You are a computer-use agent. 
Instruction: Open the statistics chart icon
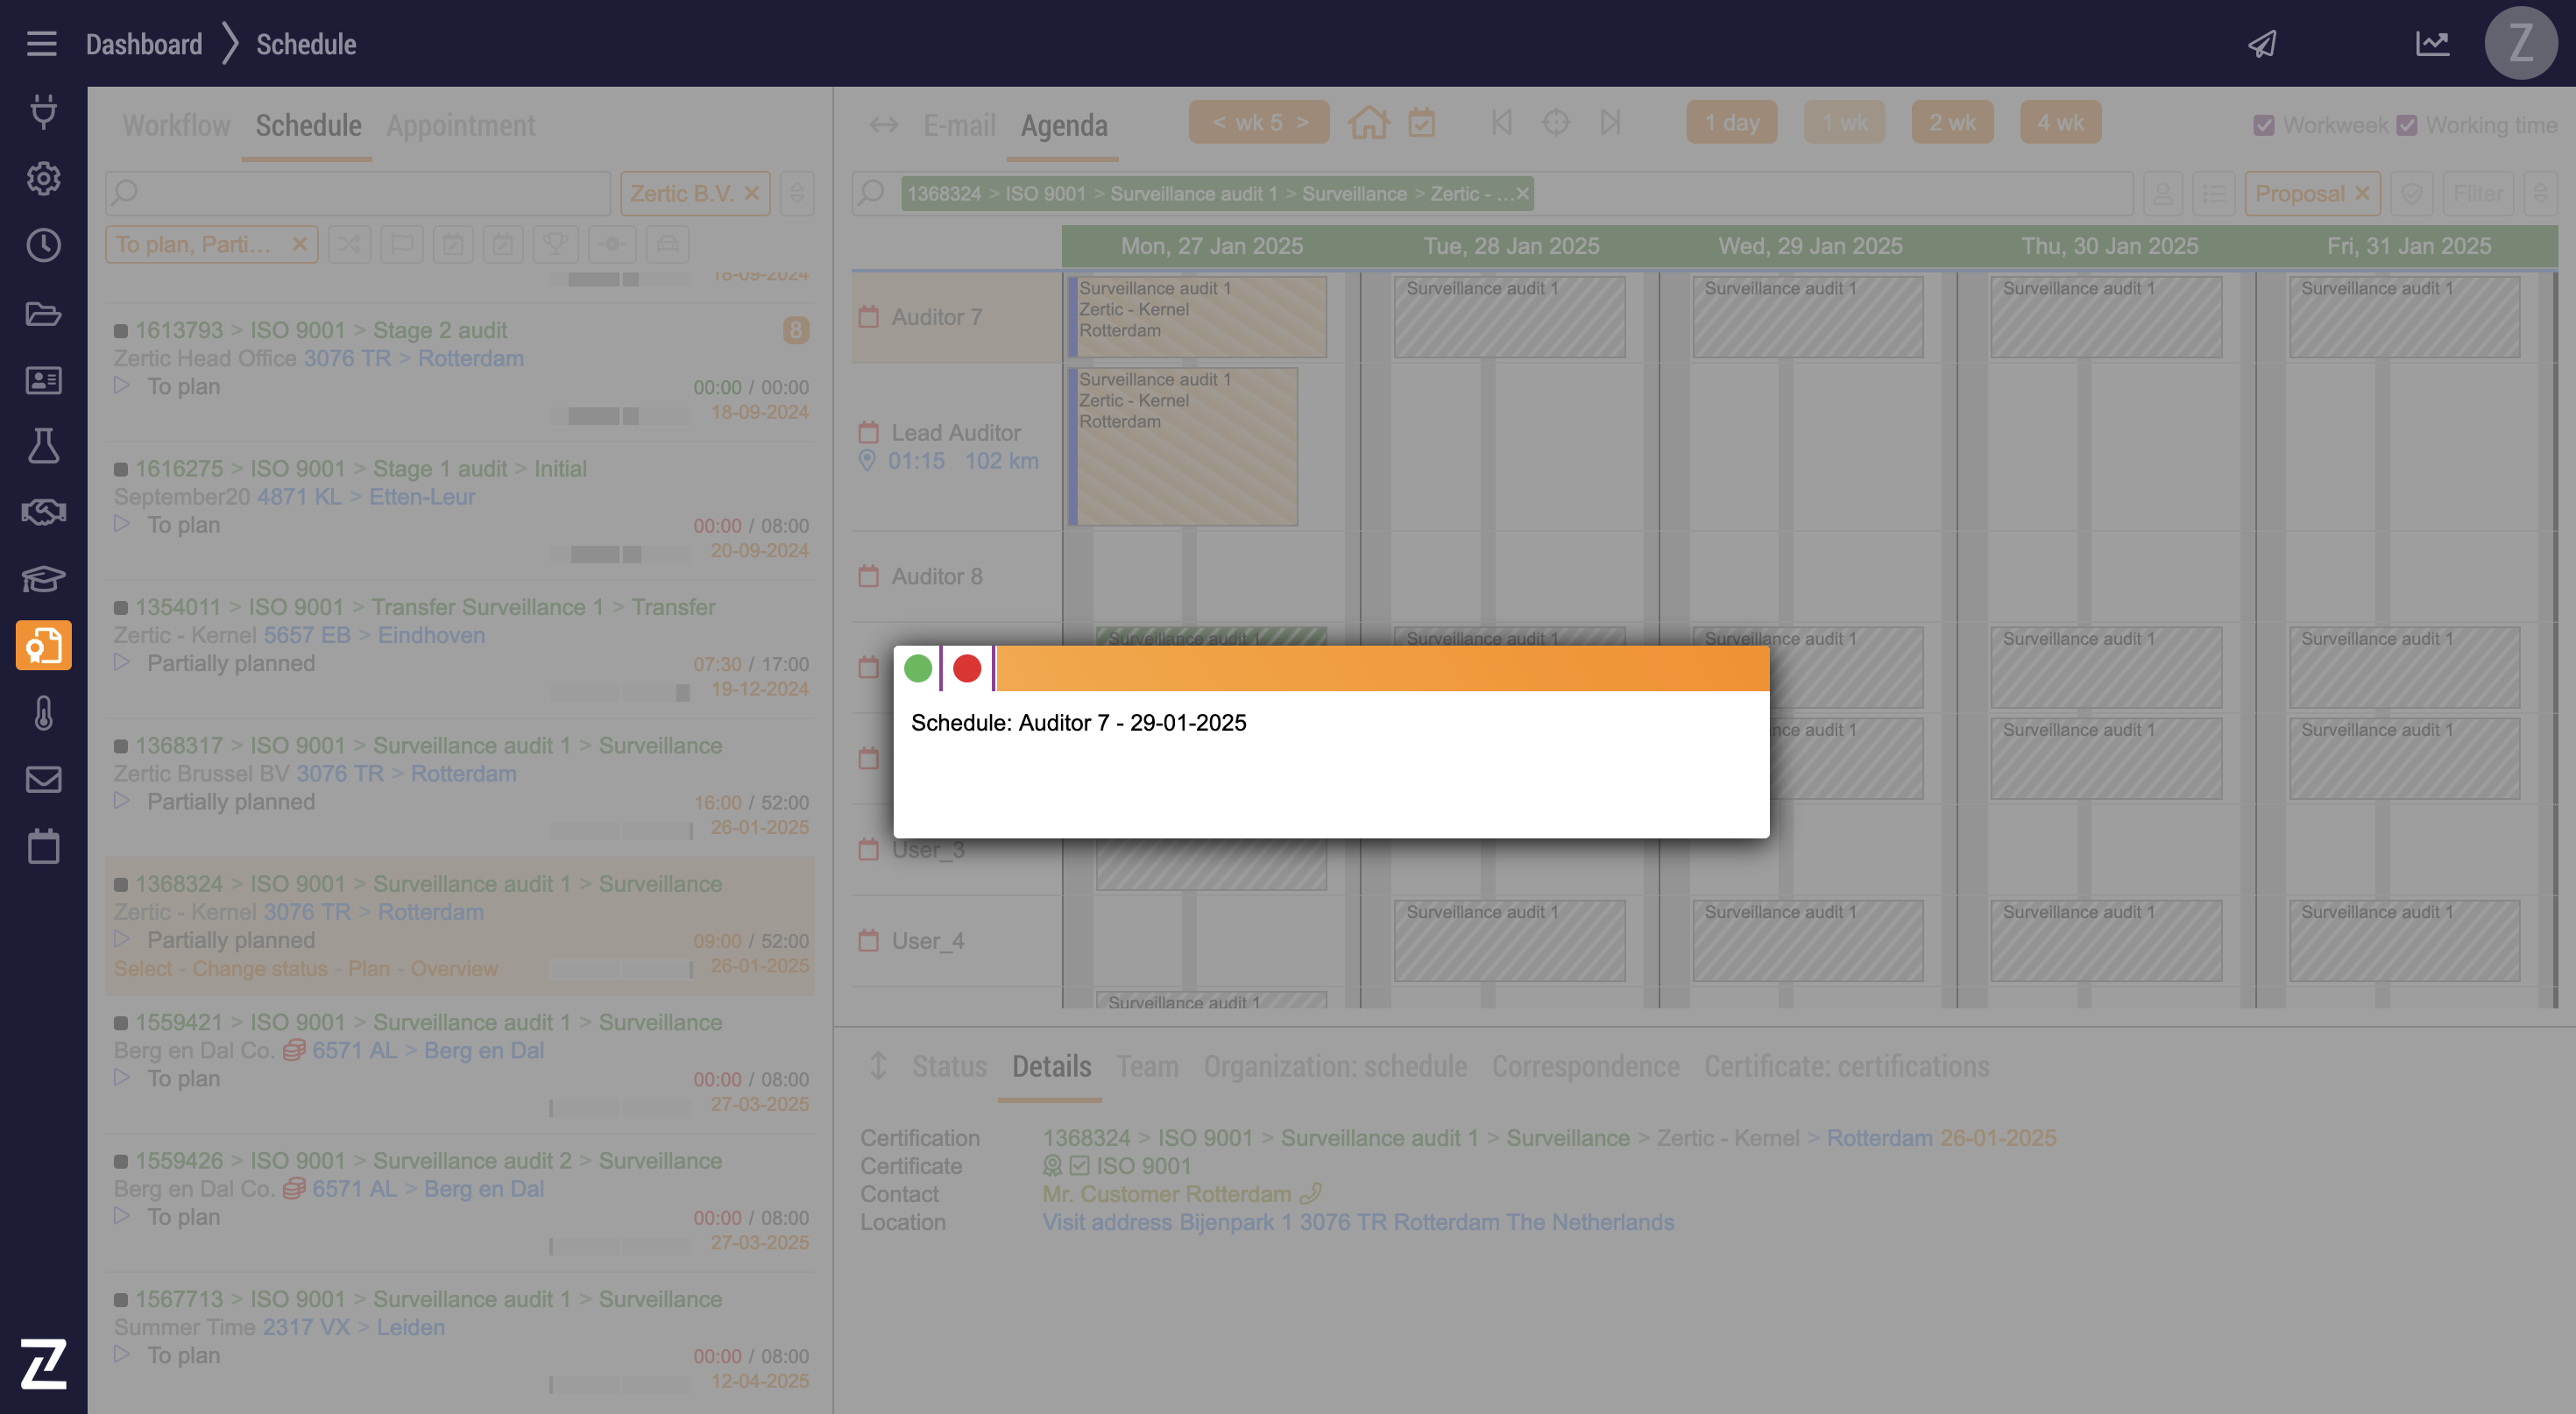click(x=2432, y=44)
